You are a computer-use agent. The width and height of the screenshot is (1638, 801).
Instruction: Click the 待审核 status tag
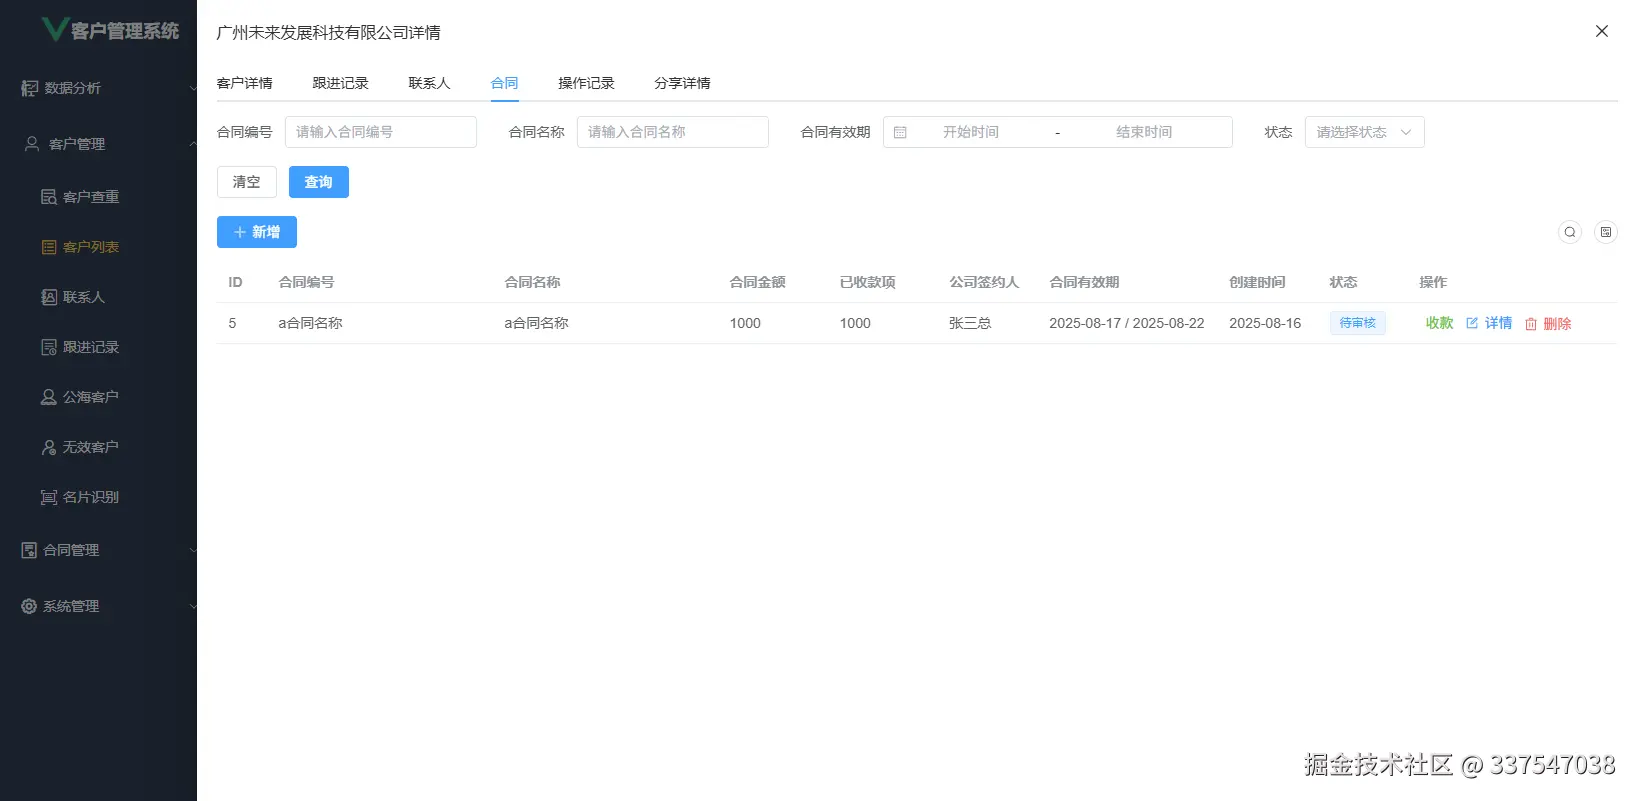1357,323
